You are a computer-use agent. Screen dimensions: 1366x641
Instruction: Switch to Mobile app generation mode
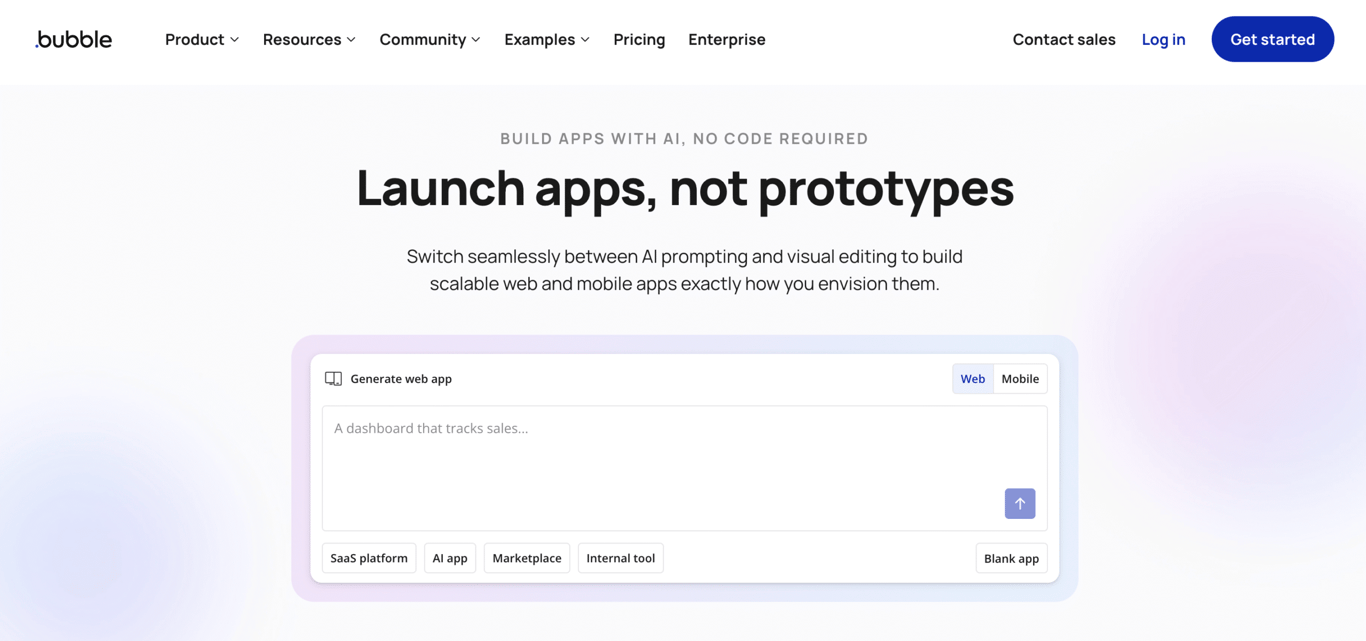(x=1020, y=378)
